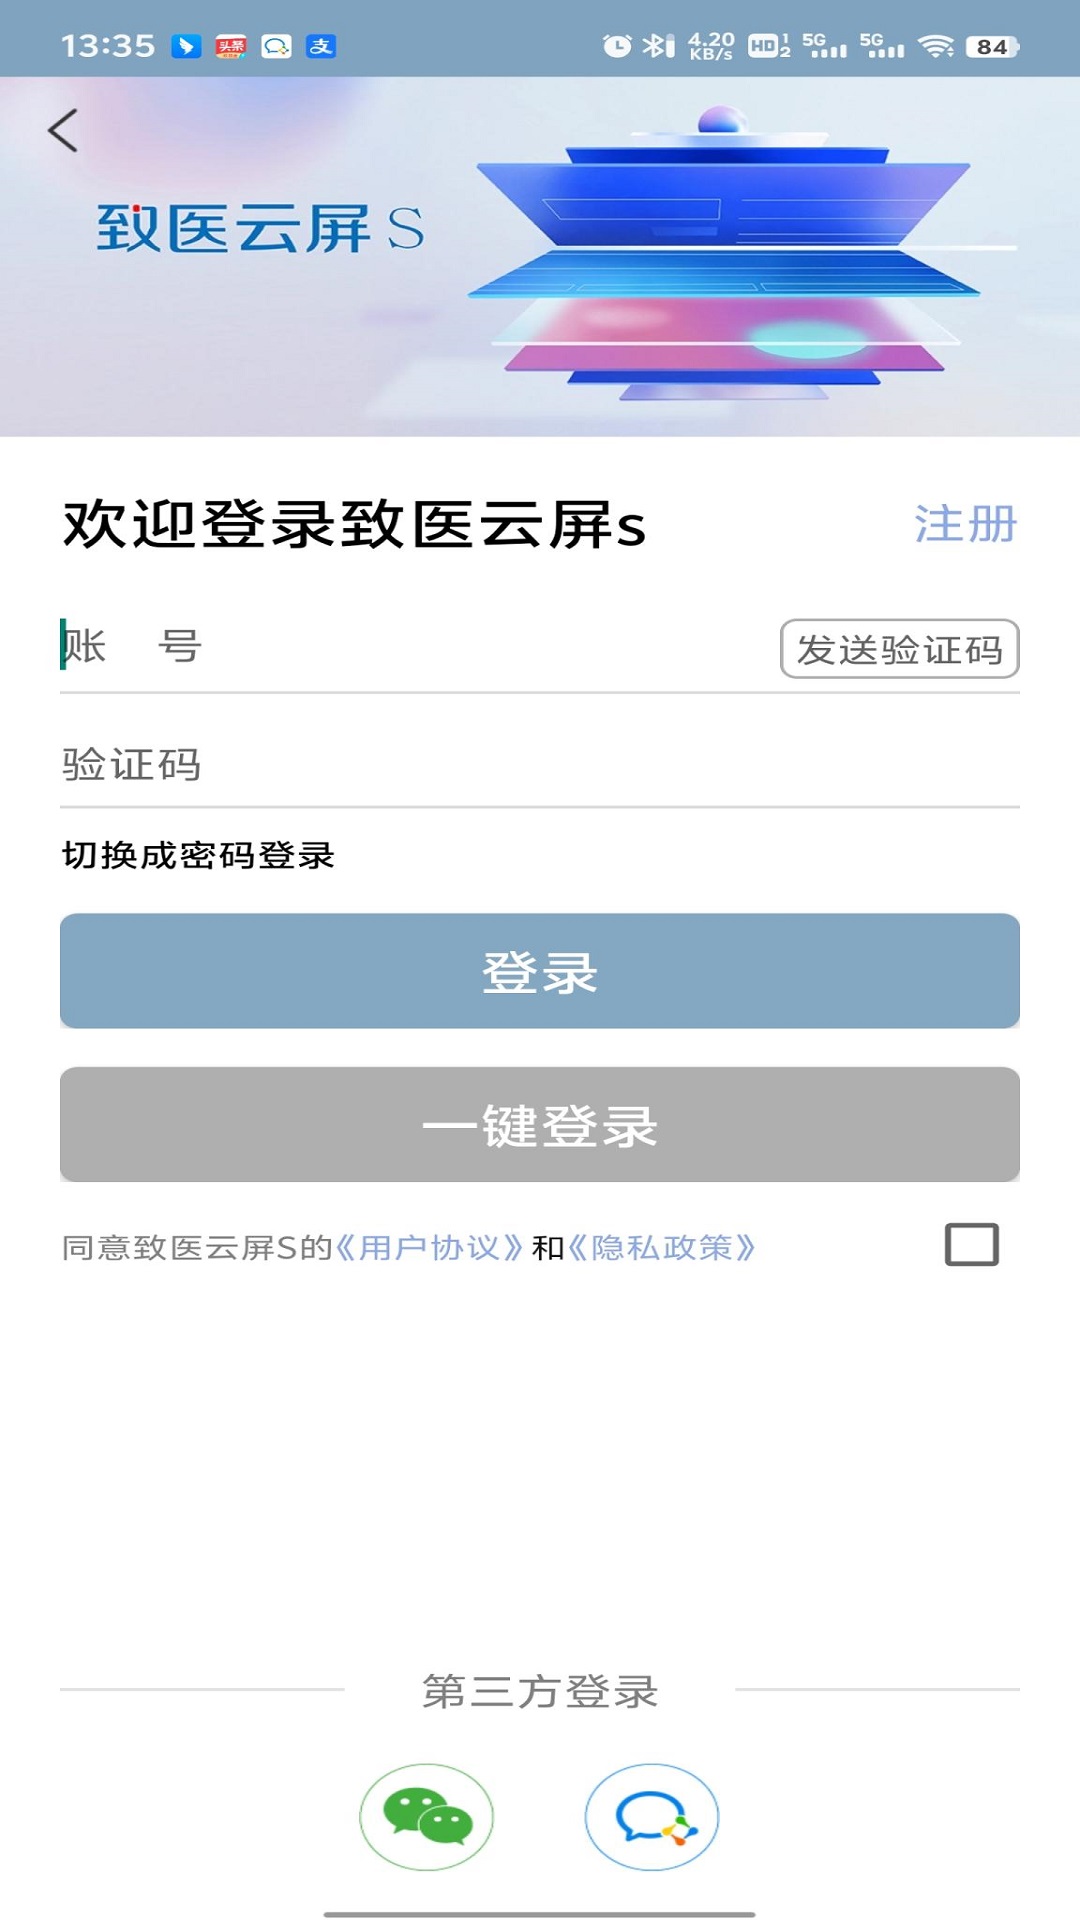This screenshot has height=1920, width=1080.
Task: Tap the alarm clock status icon
Action: coord(617,46)
